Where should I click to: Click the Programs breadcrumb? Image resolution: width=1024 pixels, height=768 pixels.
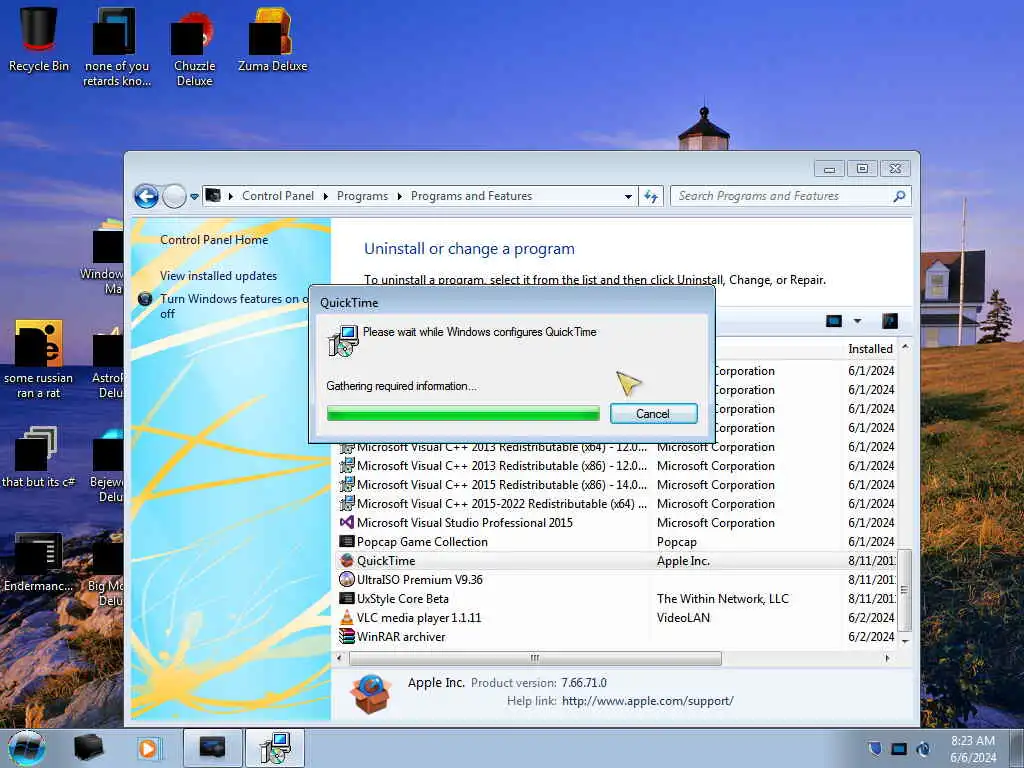(x=362, y=196)
